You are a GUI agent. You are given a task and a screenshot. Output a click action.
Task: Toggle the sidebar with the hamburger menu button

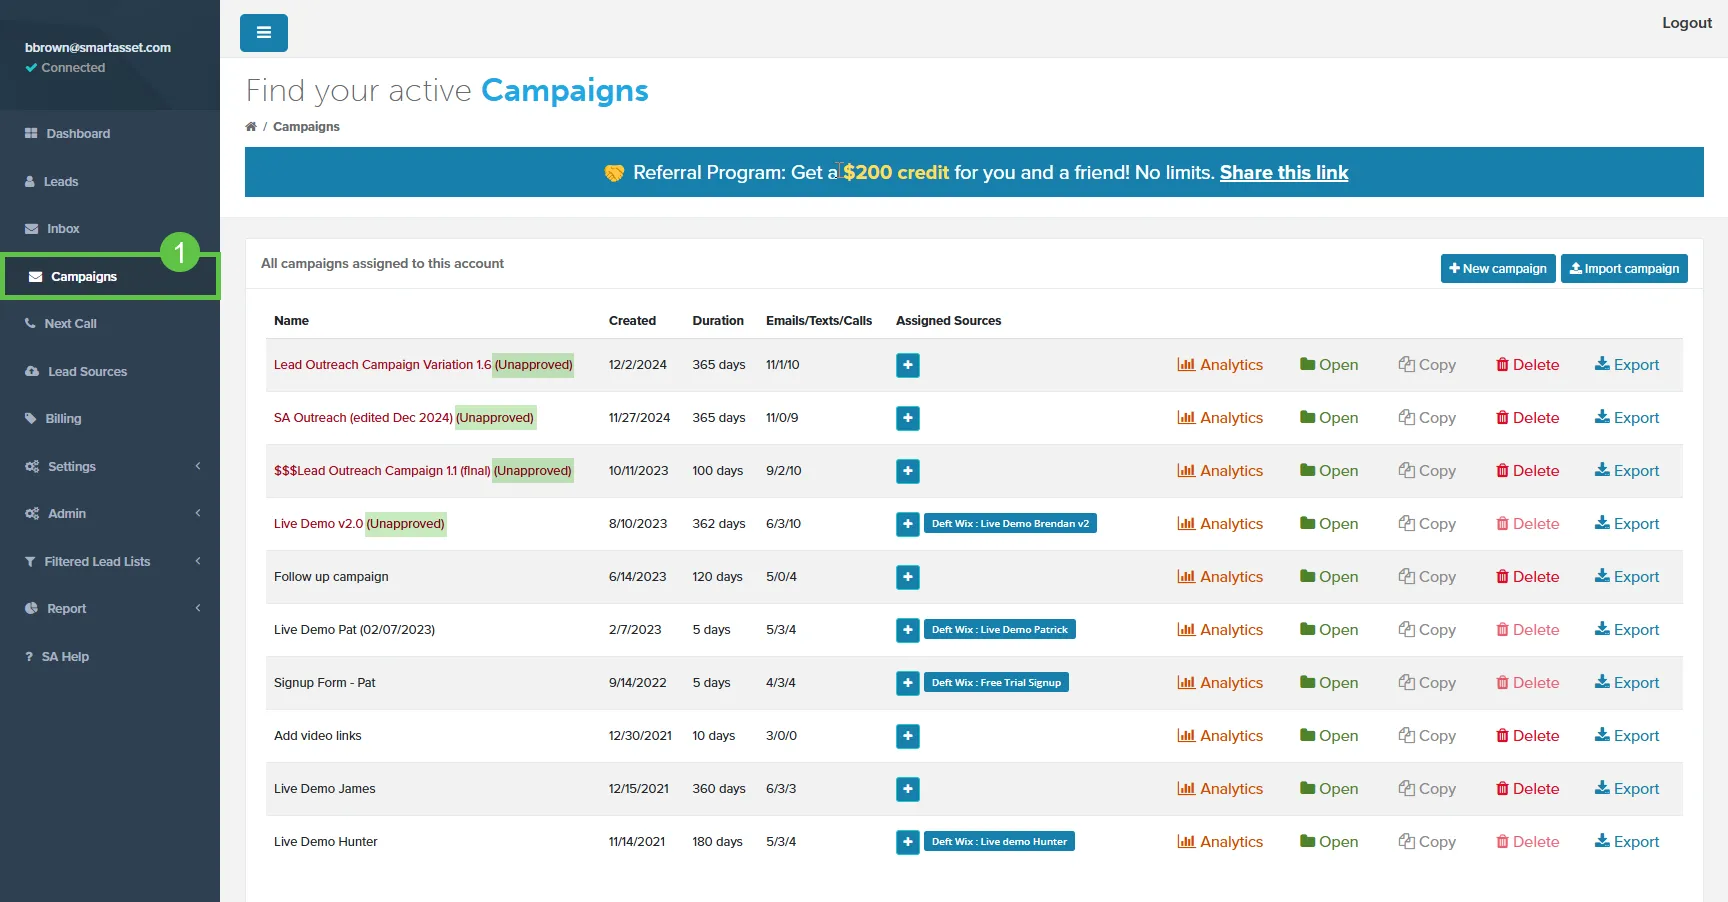point(264,33)
